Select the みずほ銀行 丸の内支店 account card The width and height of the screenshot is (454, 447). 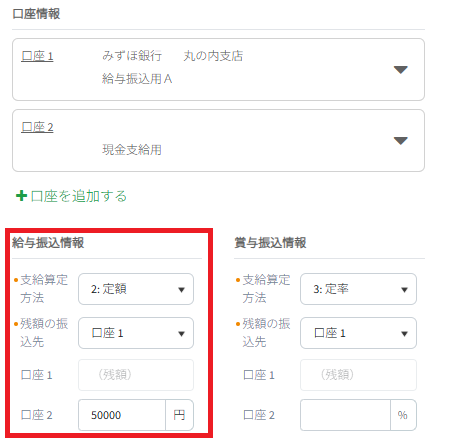click(218, 69)
